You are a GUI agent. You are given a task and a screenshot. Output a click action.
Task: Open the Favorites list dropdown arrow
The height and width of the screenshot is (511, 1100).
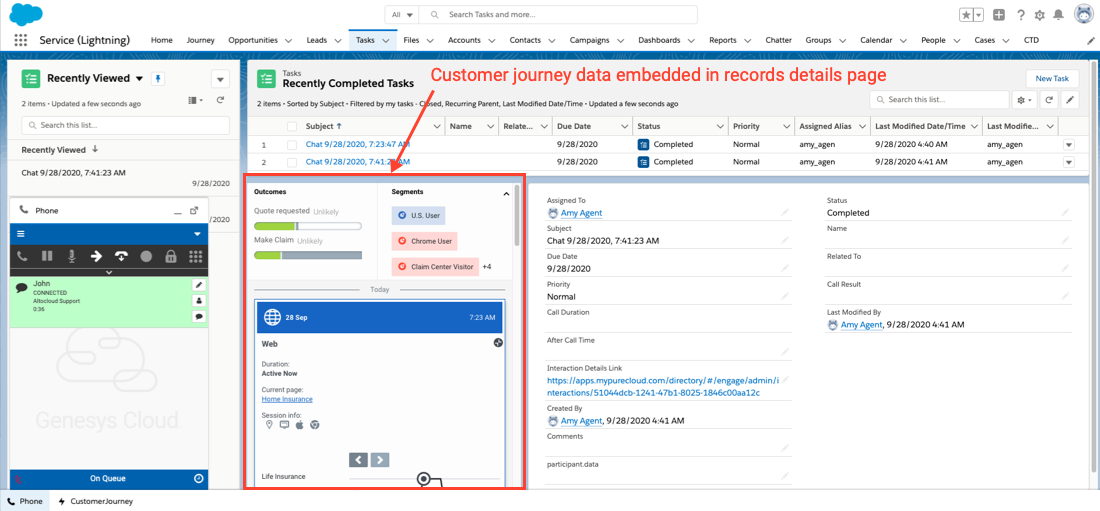point(979,15)
